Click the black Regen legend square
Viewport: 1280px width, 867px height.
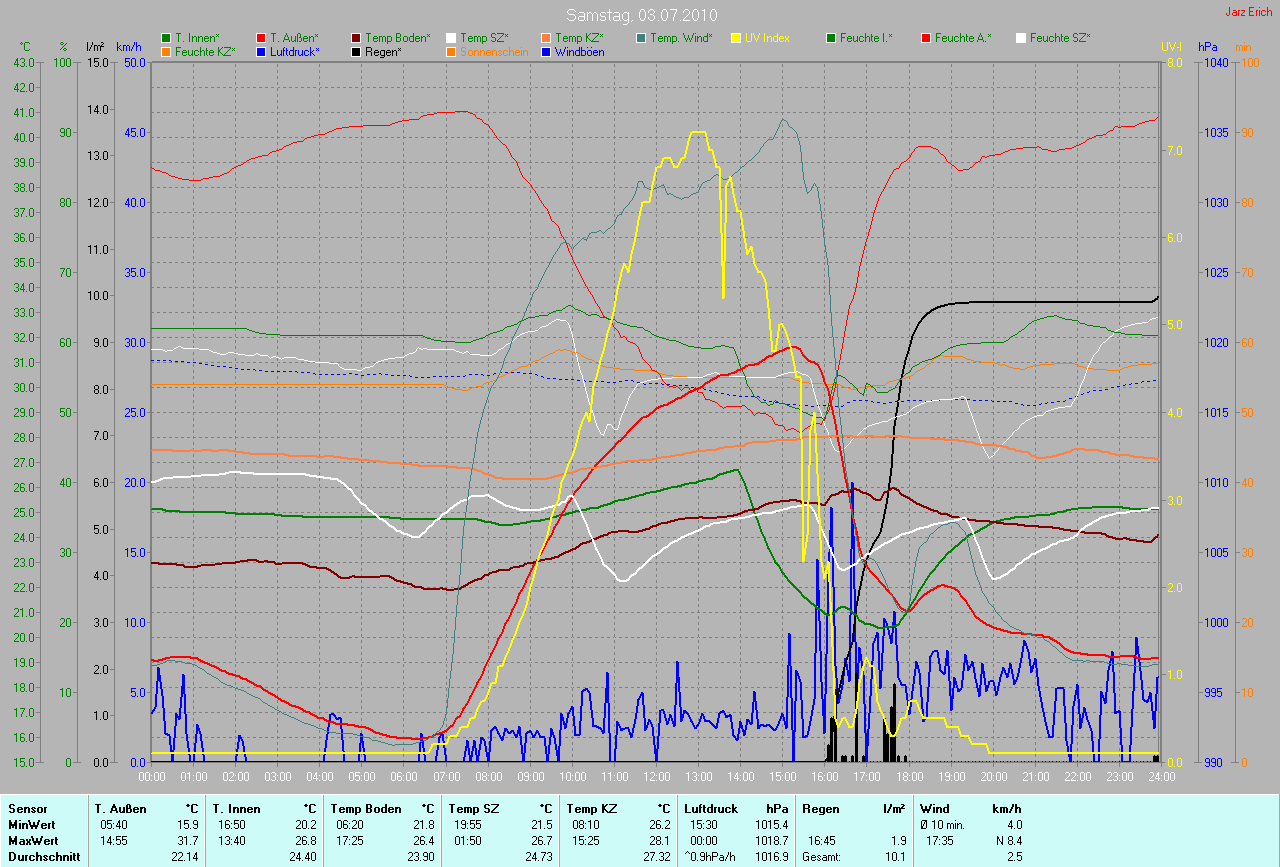(357, 51)
